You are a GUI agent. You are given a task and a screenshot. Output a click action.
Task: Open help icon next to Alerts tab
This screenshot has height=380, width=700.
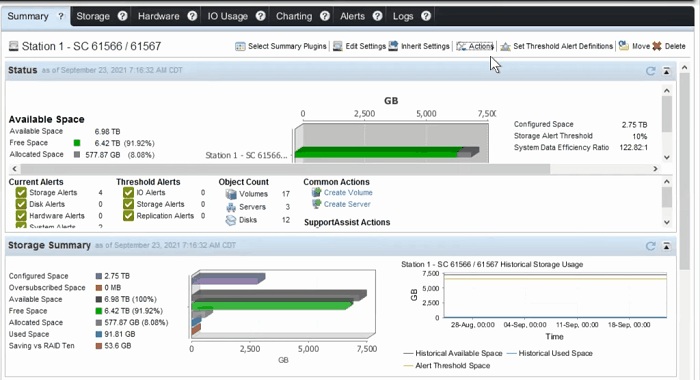[378, 16]
